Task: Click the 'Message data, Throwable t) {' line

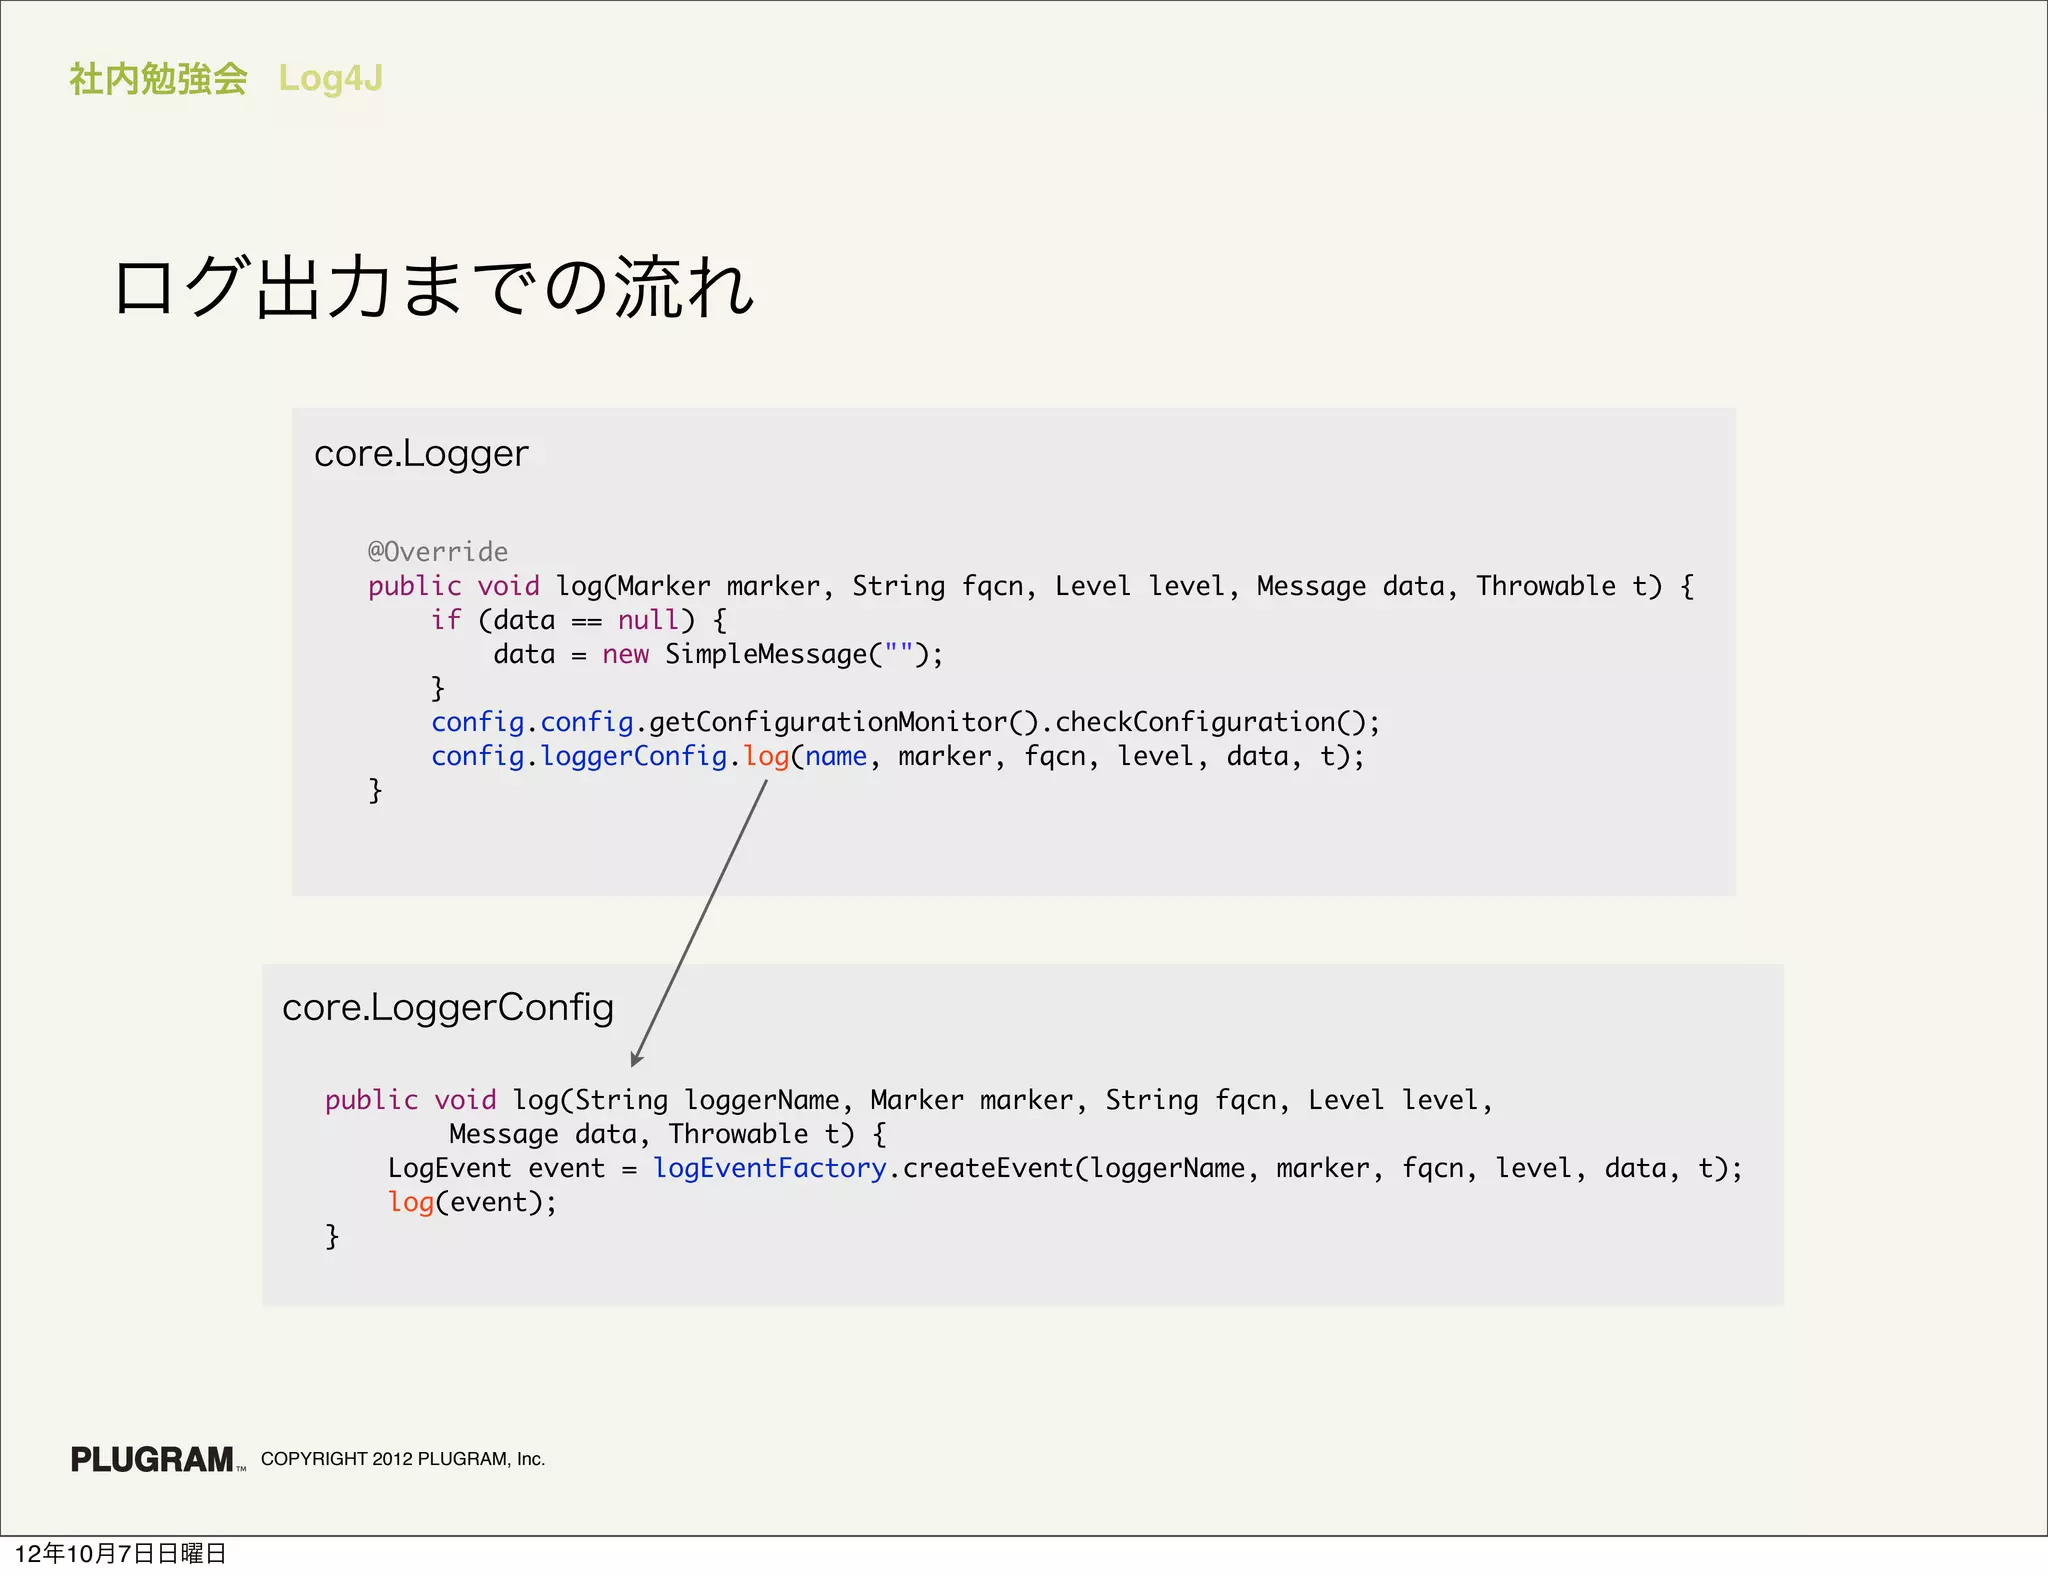Action: pos(668,1135)
